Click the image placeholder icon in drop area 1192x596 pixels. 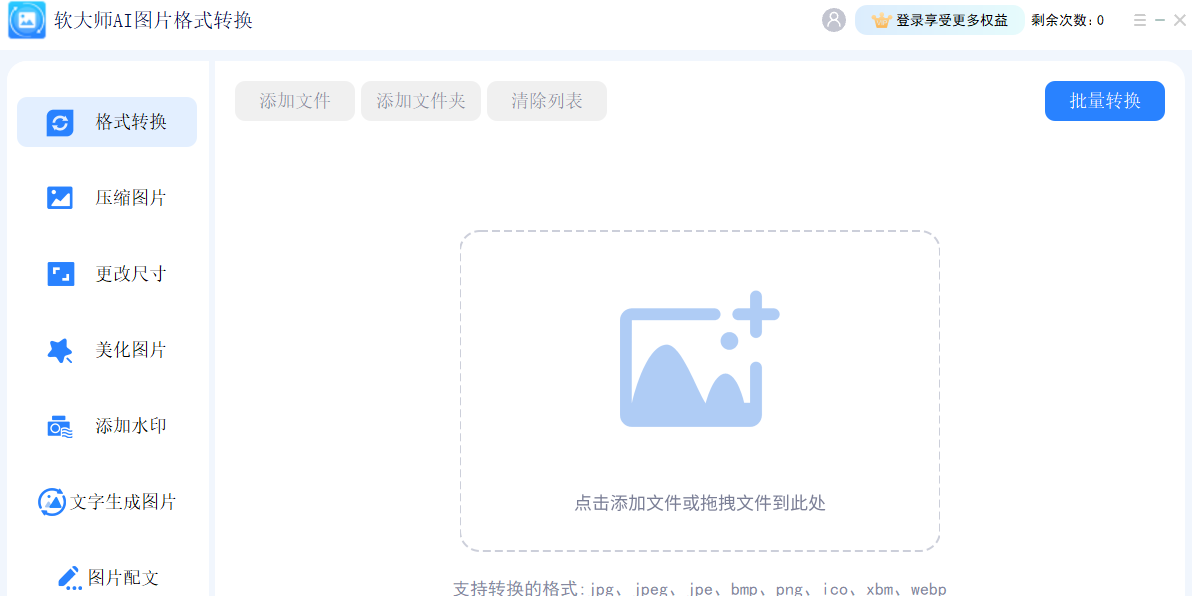tap(699, 360)
